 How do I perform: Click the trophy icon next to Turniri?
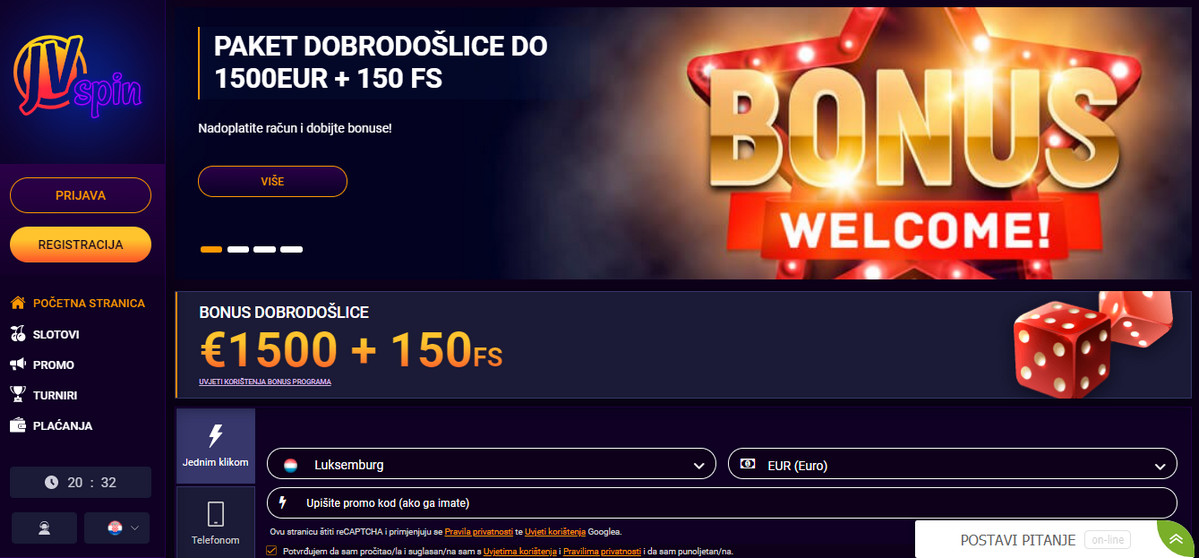tap(18, 395)
